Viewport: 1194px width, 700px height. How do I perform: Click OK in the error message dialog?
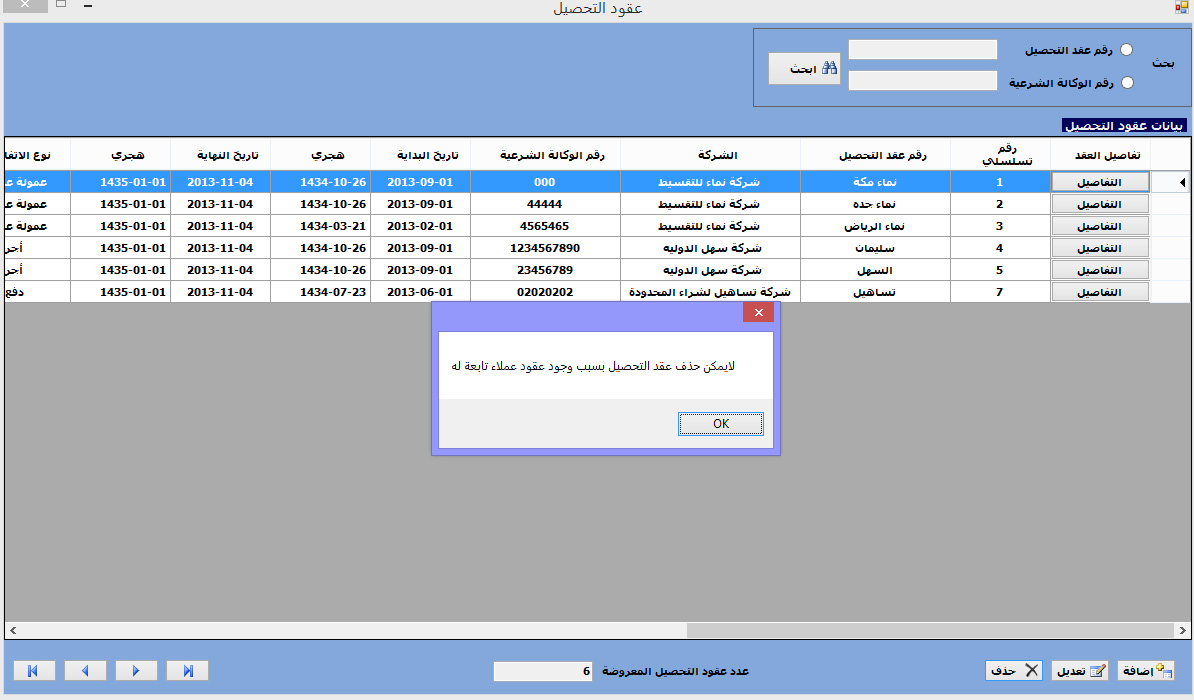(x=720, y=424)
